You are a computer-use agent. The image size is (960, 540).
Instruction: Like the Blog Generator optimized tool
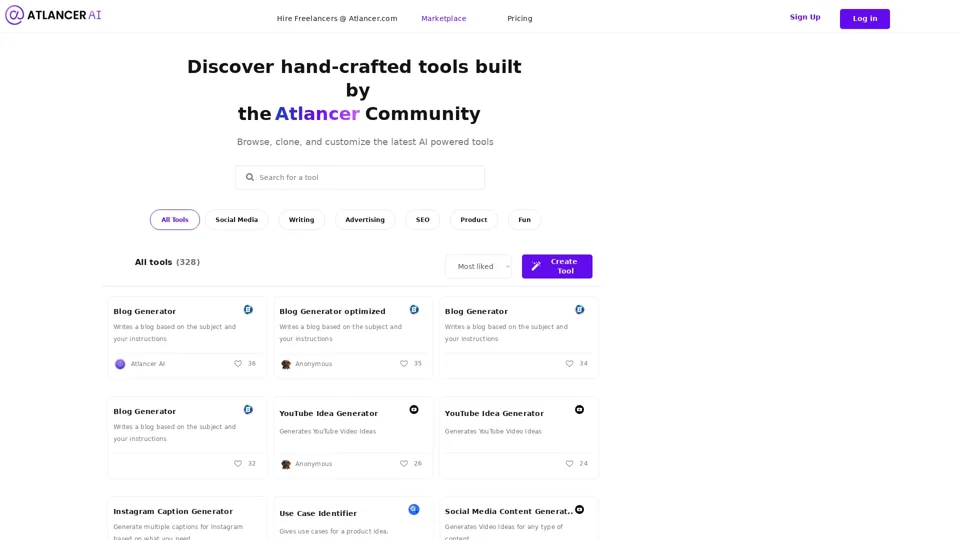[403, 364]
